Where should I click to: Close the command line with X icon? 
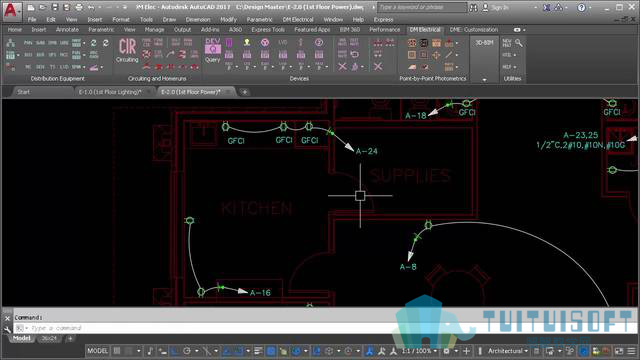(7, 318)
